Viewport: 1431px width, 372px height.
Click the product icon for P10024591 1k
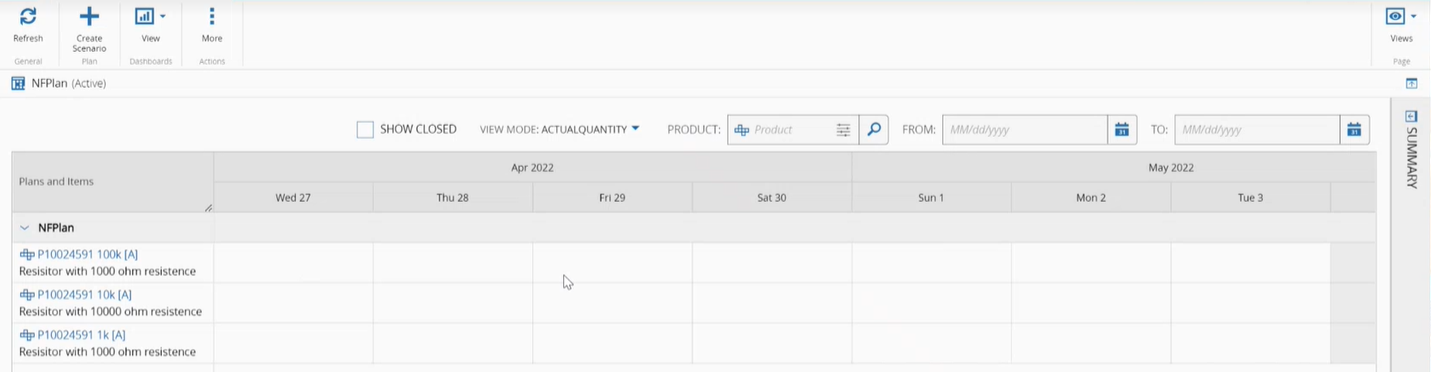27,335
